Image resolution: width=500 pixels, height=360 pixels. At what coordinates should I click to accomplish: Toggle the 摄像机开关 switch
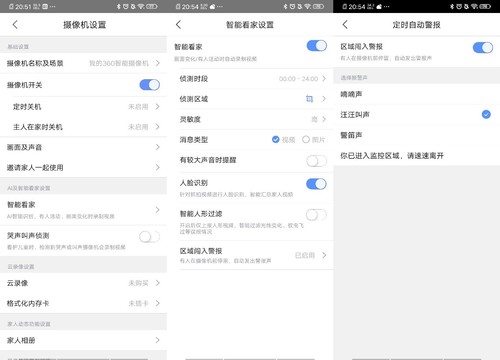tap(150, 85)
